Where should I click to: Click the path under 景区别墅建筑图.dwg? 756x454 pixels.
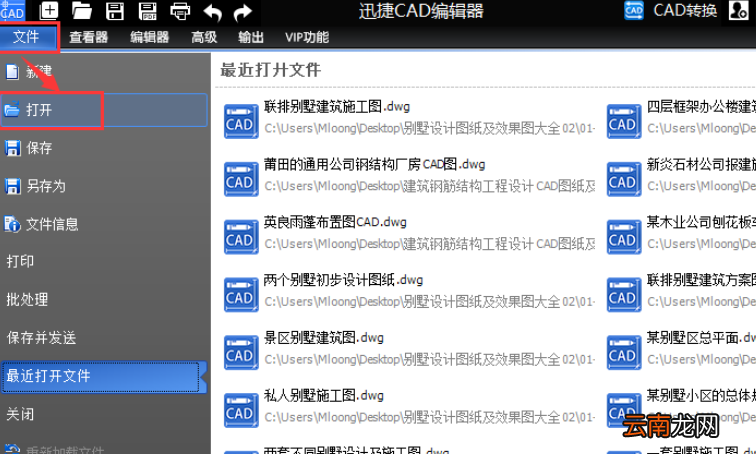430,359
